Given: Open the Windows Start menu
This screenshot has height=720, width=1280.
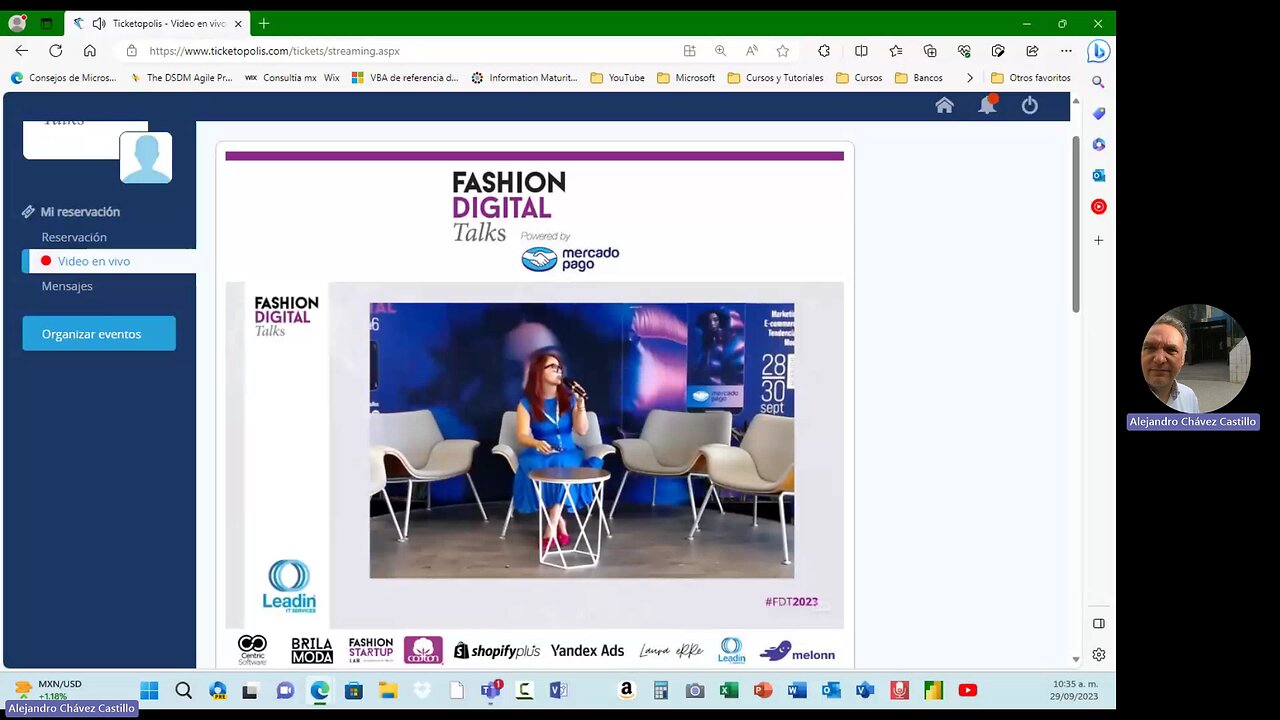Looking at the screenshot, I should (149, 690).
